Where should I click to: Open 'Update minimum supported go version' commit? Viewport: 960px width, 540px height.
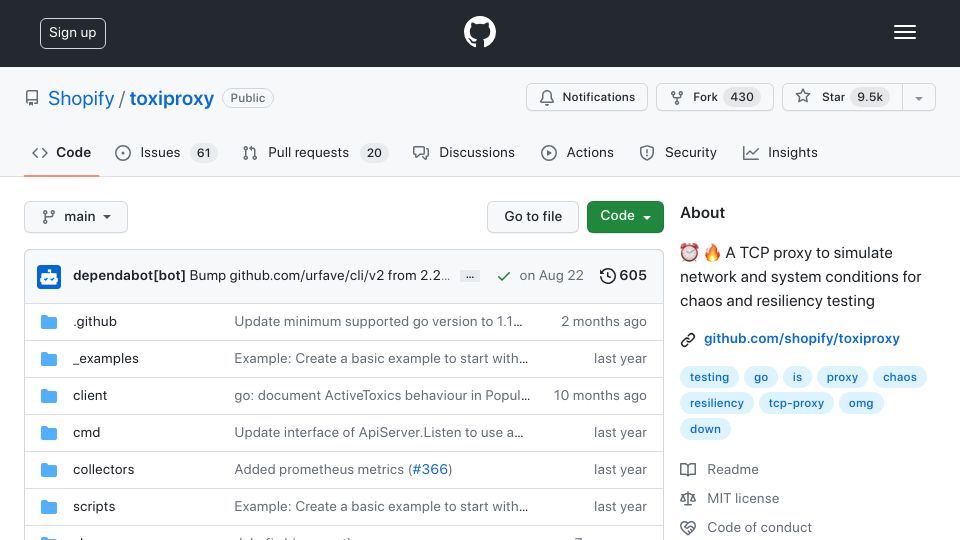378,321
